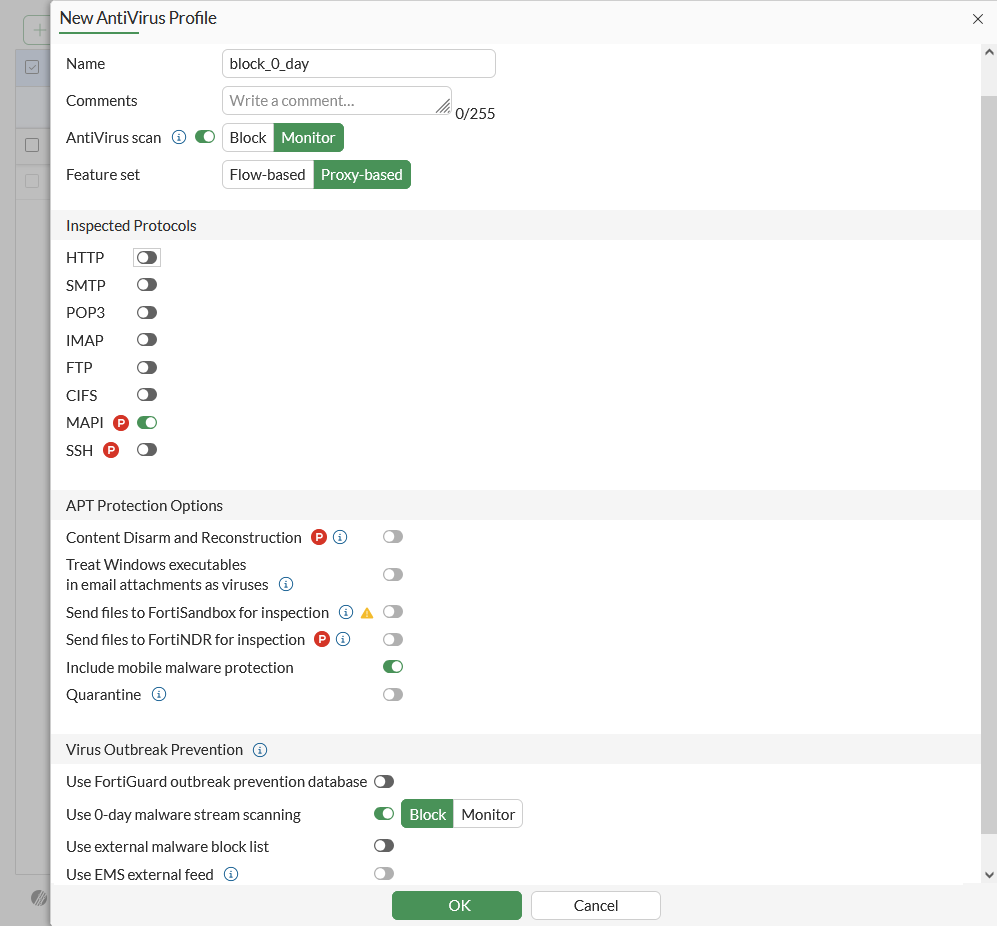Image resolution: width=997 pixels, height=926 pixels.
Task: Set AntiVirus scan mode to Block
Action: (x=248, y=138)
